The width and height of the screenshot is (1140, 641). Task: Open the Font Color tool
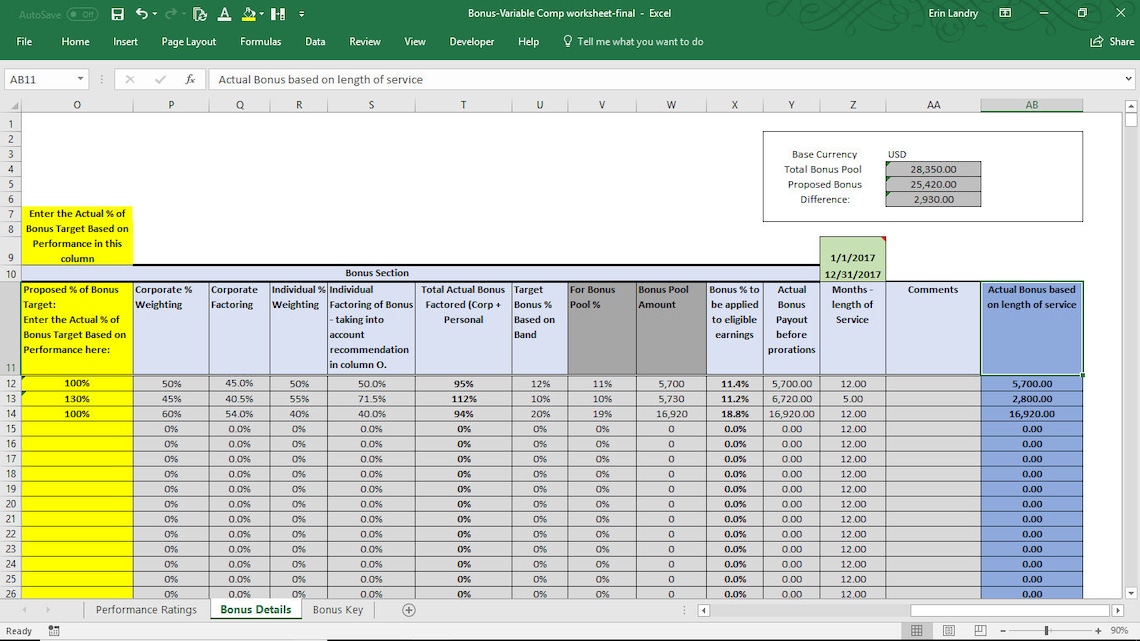click(225, 14)
